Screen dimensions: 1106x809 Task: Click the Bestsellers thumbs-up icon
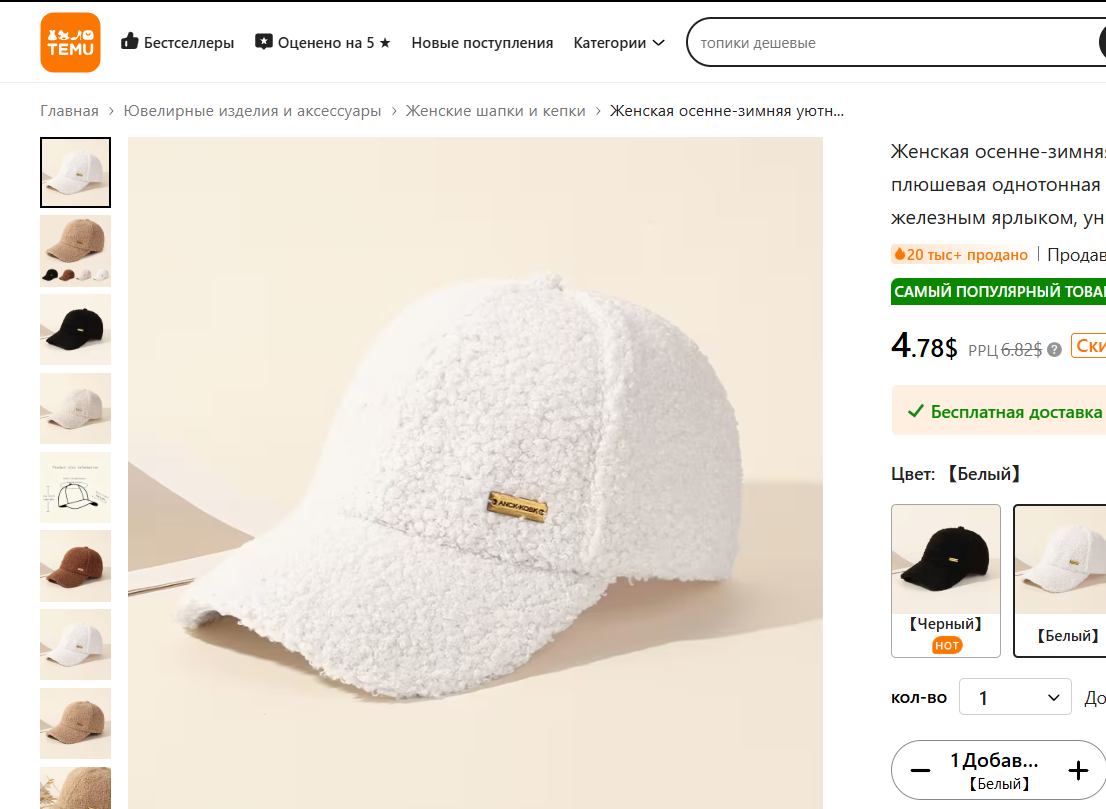[x=130, y=42]
